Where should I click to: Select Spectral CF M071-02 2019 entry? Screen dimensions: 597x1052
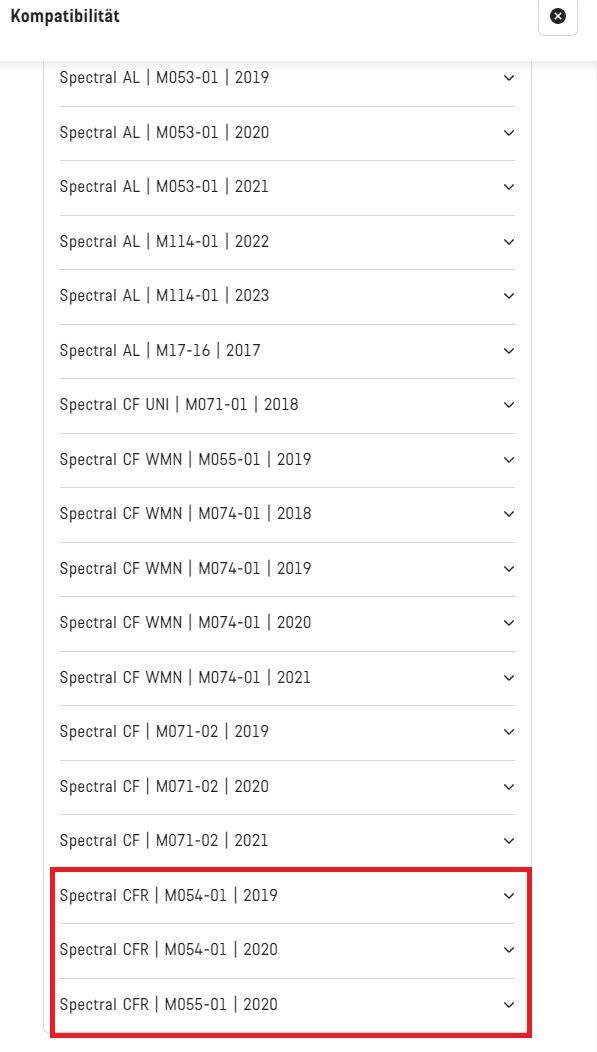(x=288, y=732)
